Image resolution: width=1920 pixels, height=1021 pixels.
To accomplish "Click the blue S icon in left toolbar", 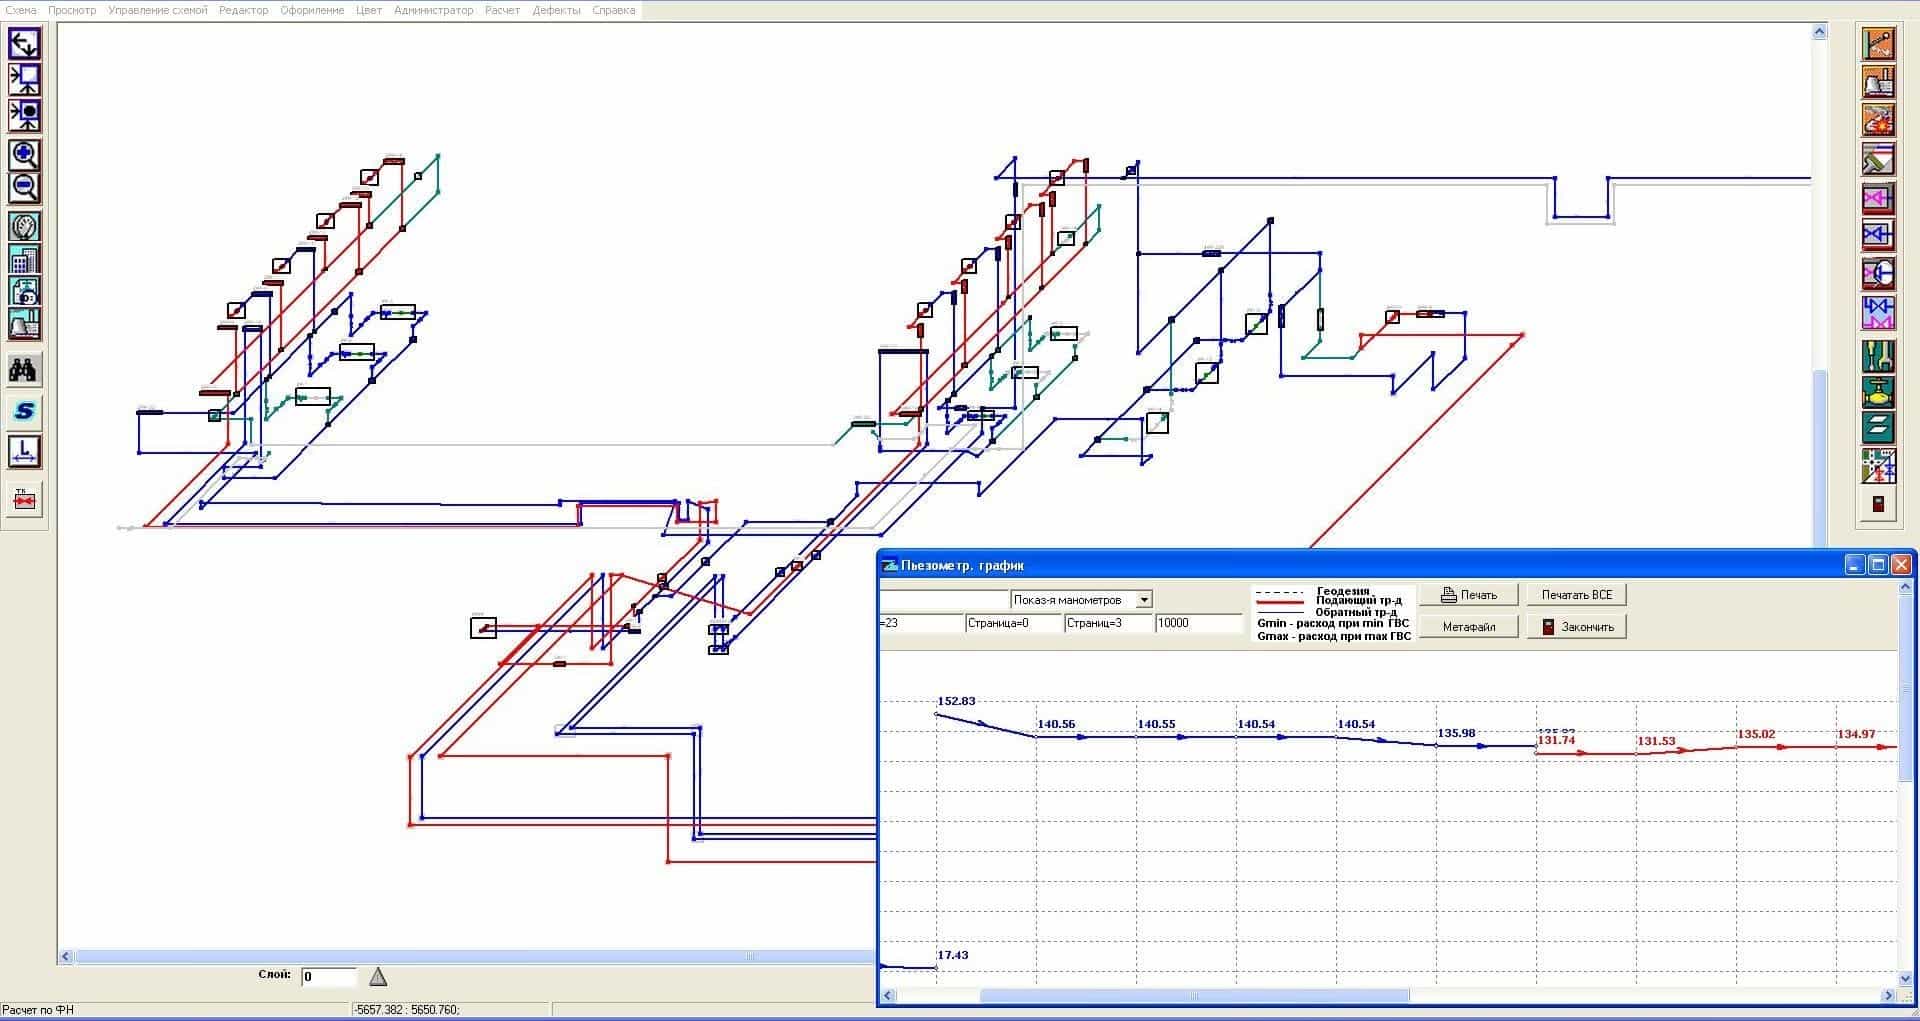I will pos(24,411).
